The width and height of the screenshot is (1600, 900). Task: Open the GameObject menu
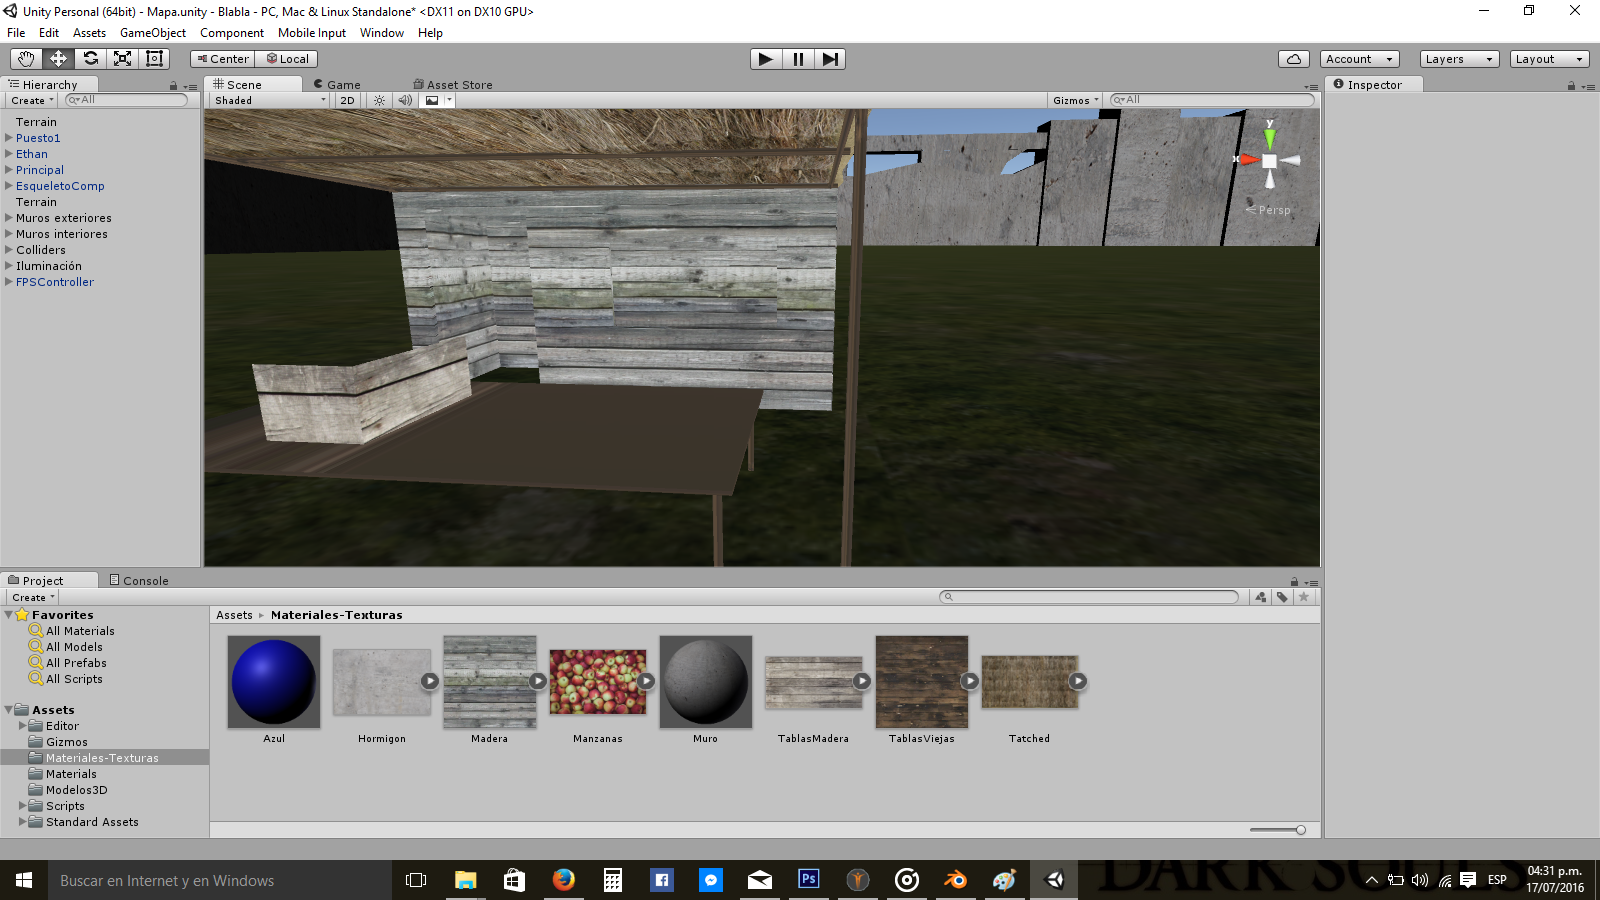coord(153,33)
